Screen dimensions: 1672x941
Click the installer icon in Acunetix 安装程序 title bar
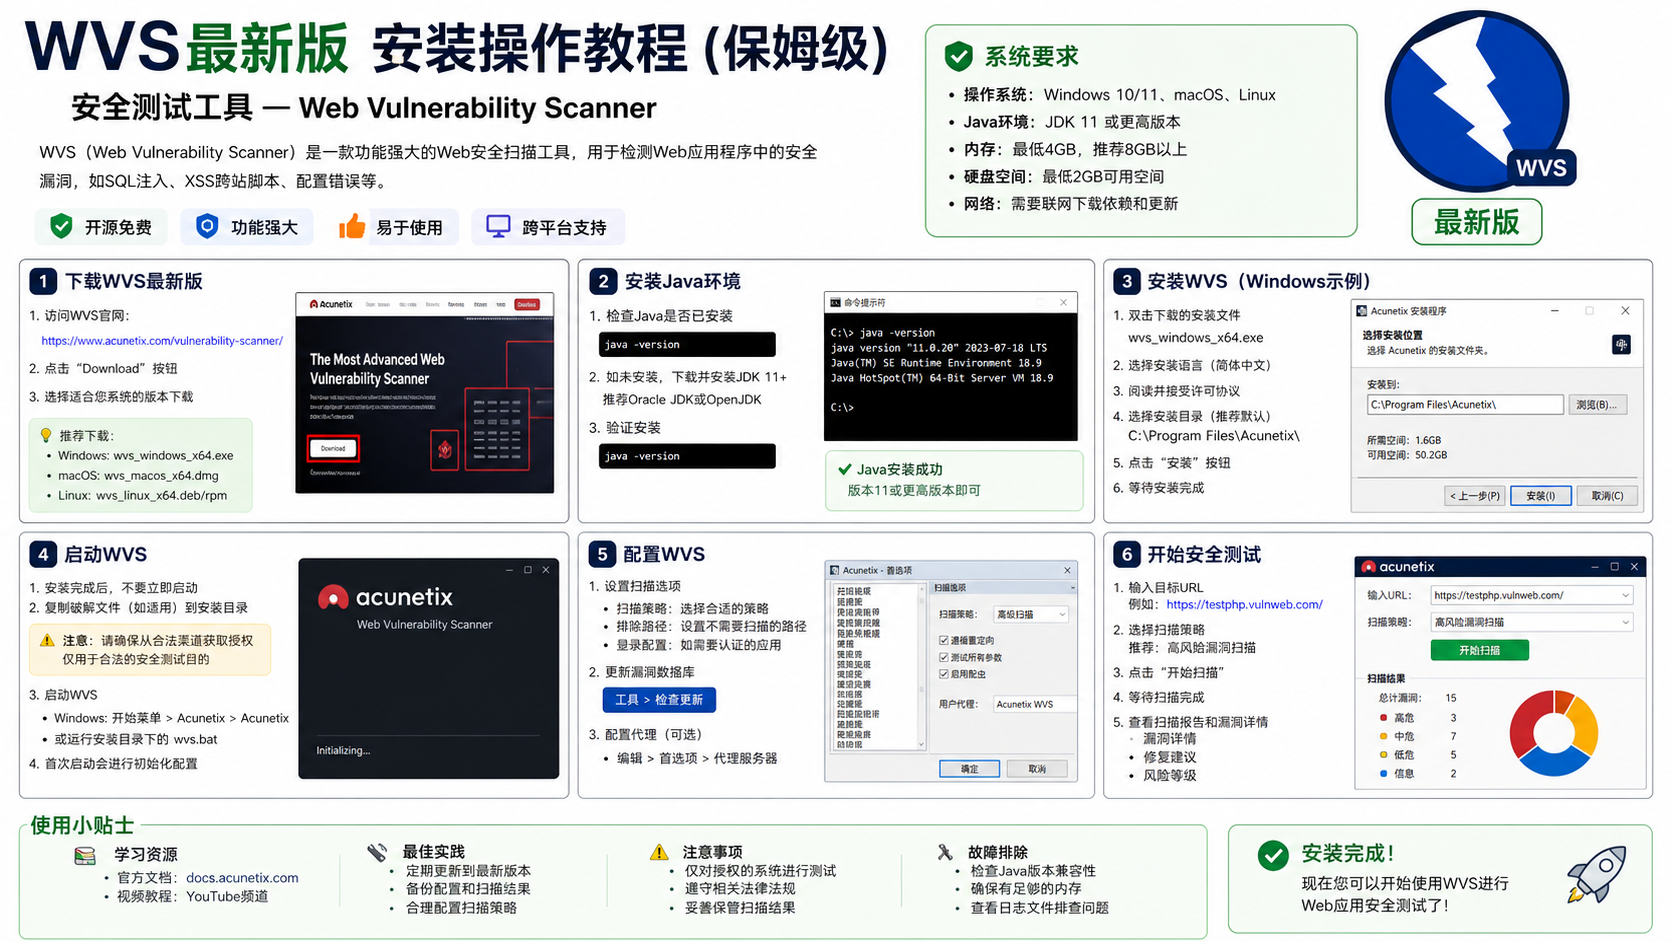(x=1362, y=311)
